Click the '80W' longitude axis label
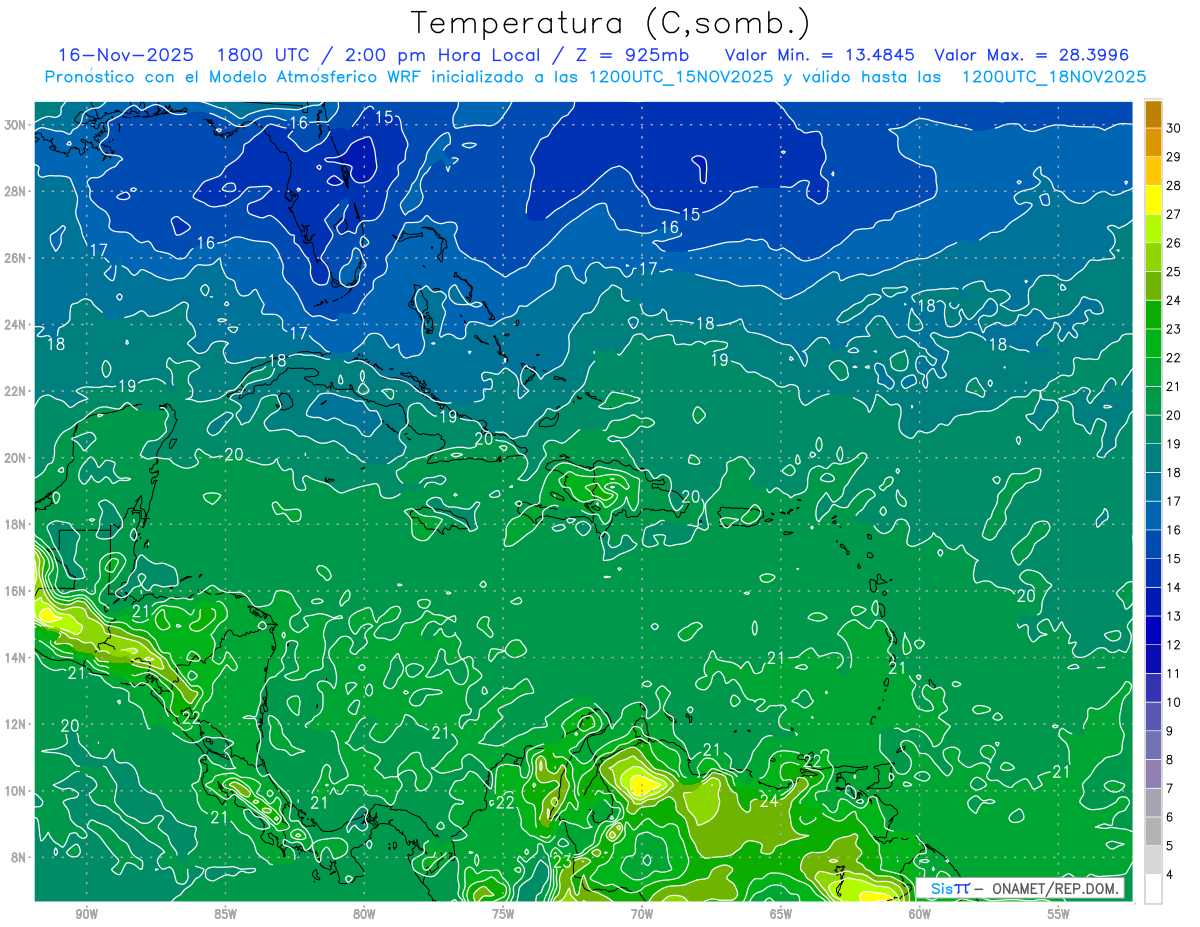The width and height of the screenshot is (1200, 927). [364, 914]
